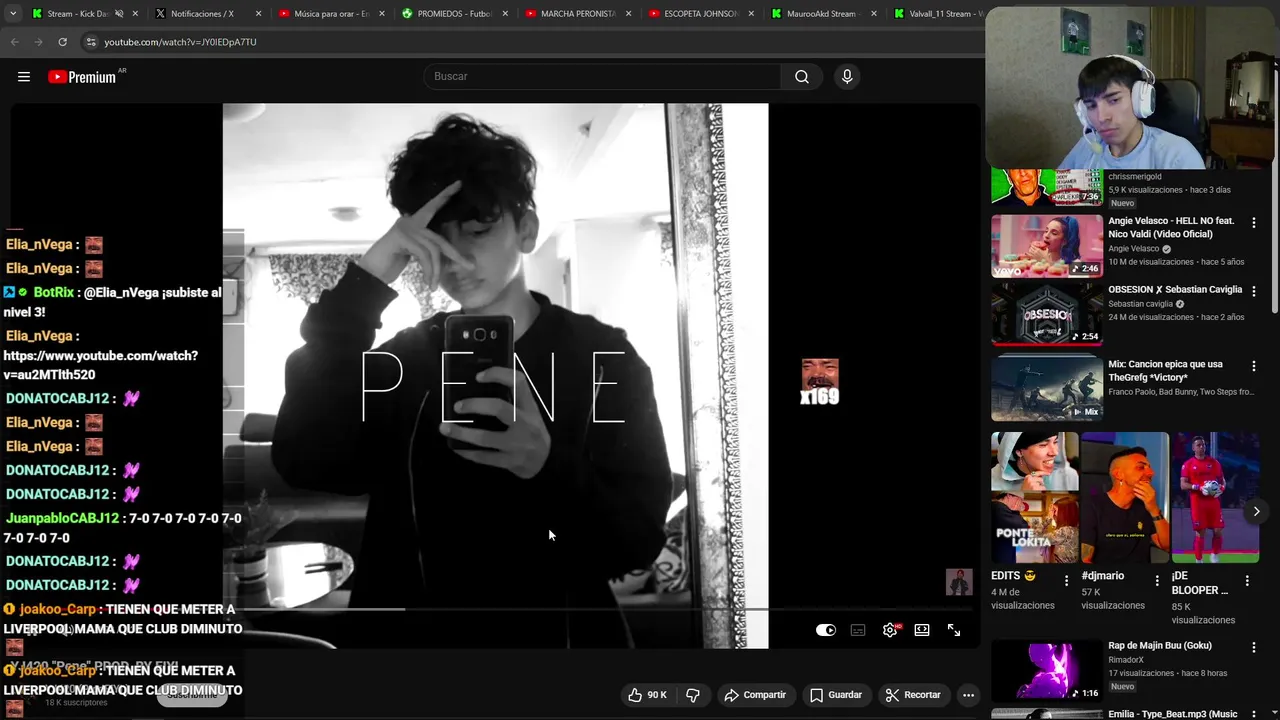Click the youtube.com address bar URL
Image resolution: width=1280 pixels, height=720 pixels.
[180, 42]
